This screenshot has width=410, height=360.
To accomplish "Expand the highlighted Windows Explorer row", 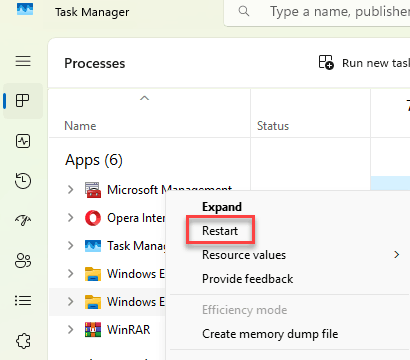I will click(x=70, y=302).
